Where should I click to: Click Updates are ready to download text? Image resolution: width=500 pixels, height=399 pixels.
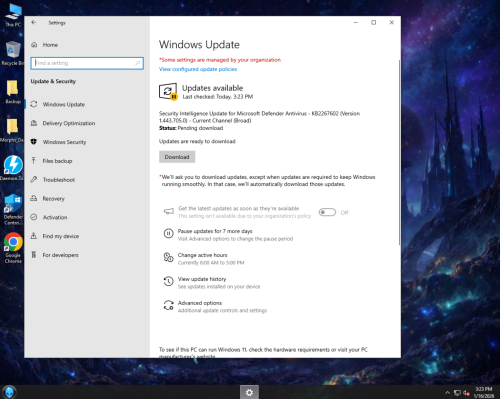point(197,141)
